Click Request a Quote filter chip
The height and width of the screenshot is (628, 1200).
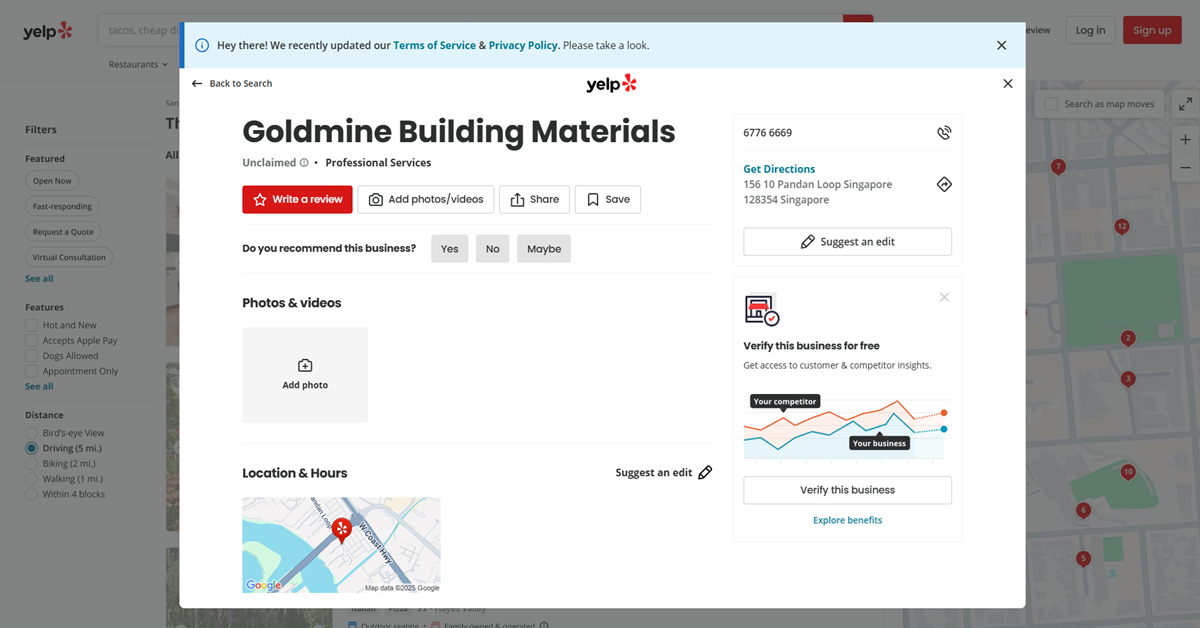click(63, 231)
